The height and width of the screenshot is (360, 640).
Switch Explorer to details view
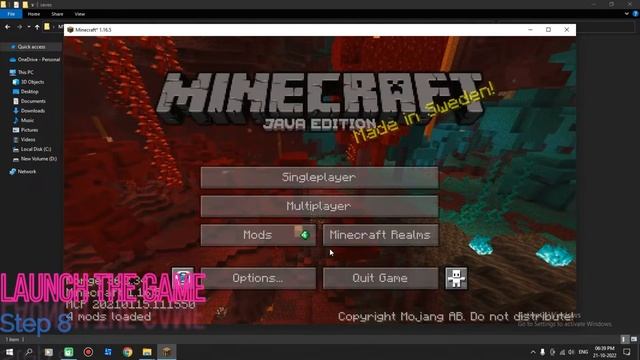pos(624,339)
